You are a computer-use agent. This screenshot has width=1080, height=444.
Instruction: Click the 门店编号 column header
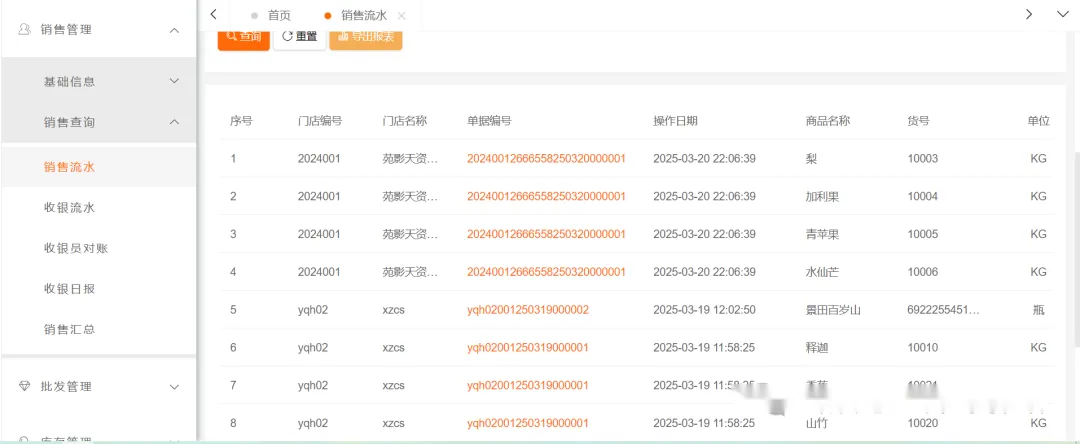coord(320,120)
